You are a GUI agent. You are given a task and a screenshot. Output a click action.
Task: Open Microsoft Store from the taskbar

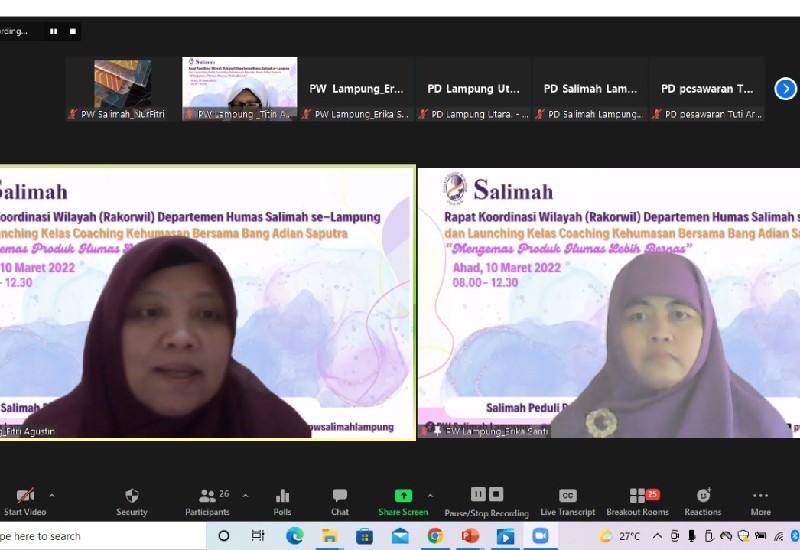coord(364,536)
